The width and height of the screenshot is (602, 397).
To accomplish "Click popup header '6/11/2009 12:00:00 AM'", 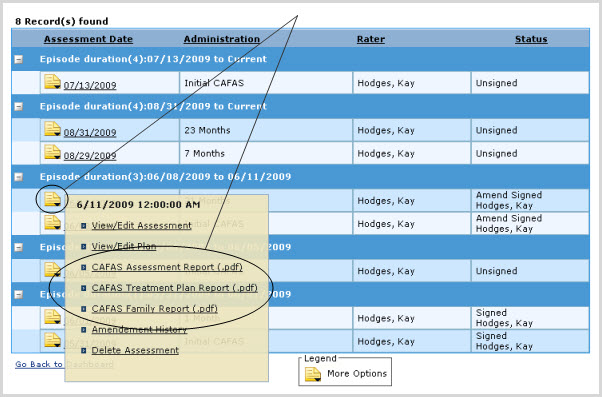I will pos(138,205).
